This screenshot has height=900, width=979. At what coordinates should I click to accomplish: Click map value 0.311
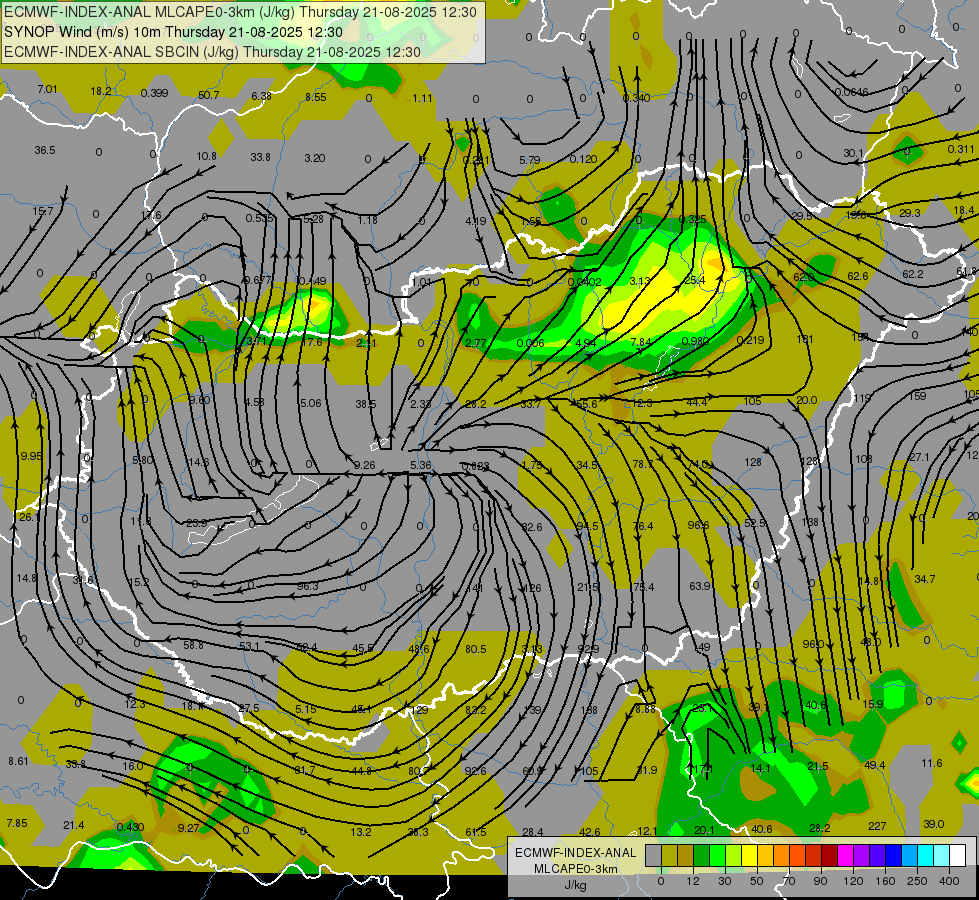click(x=961, y=149)
